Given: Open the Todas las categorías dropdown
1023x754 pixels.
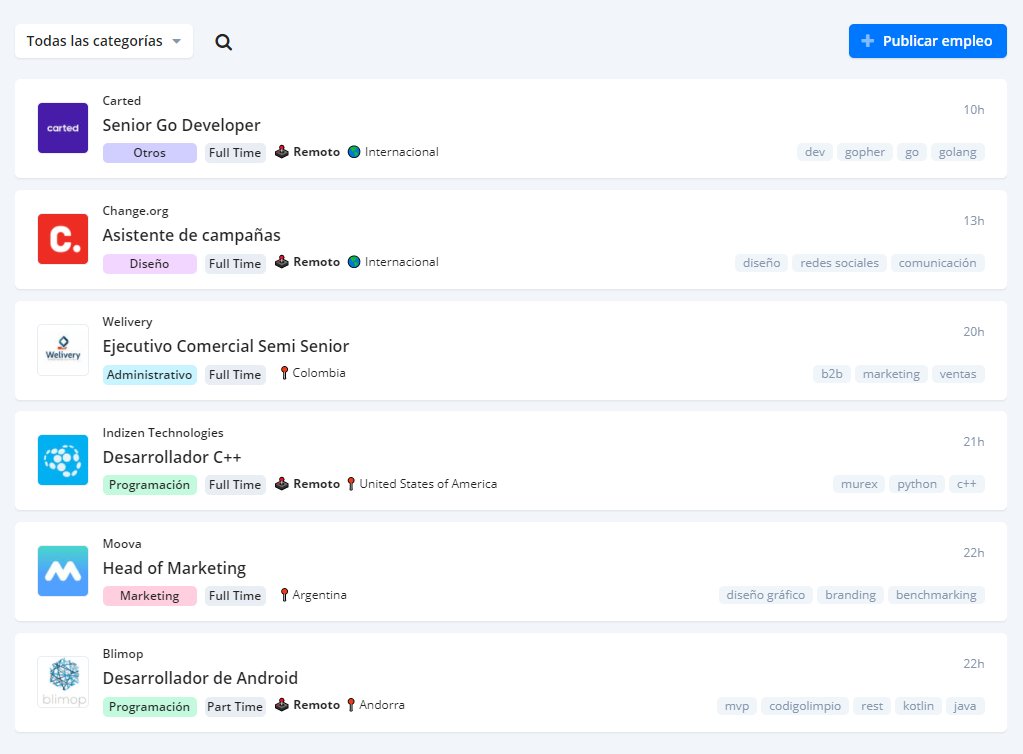Looking at the screenshot, I should (x=103, y=41).
